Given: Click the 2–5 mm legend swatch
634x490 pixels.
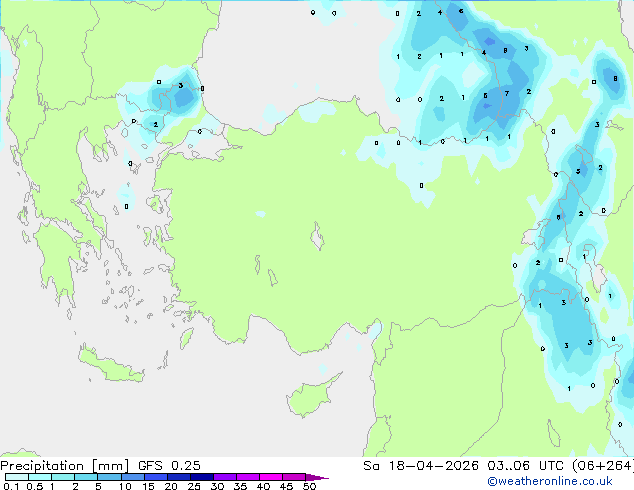Looking at the screenshot, I should (86, 477).
